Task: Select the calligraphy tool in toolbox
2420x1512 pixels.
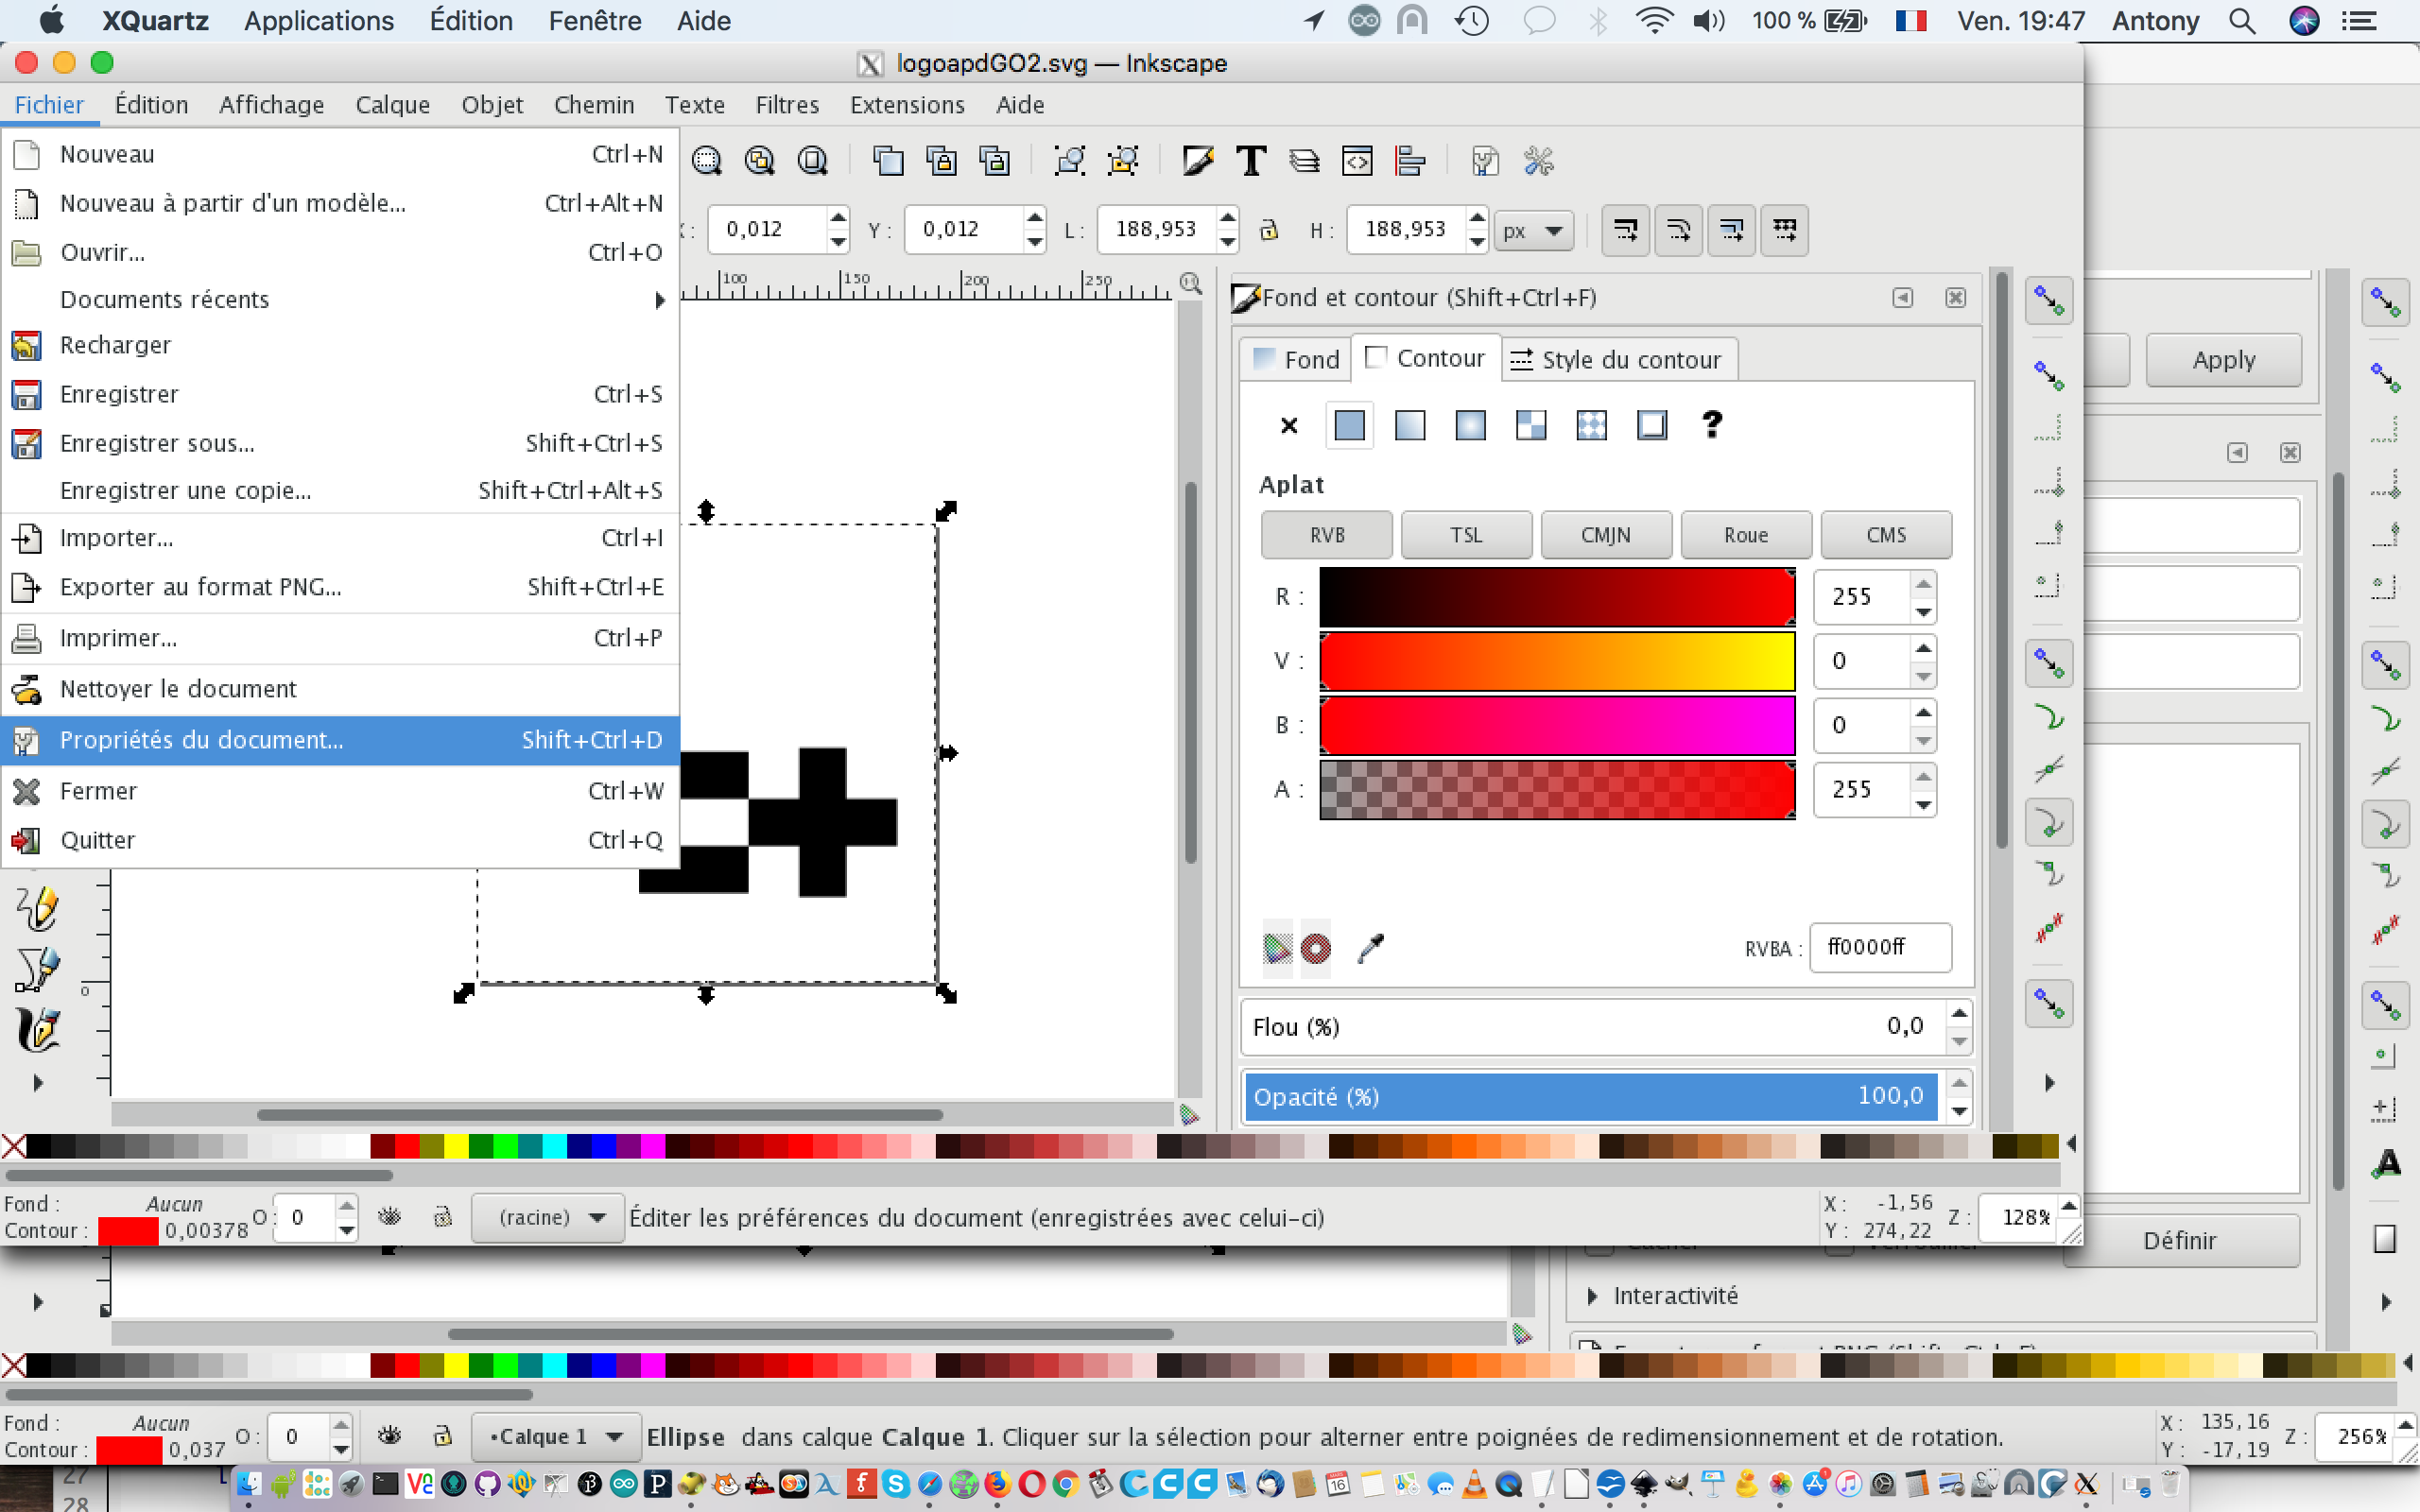Action: tap(38, 1030)
